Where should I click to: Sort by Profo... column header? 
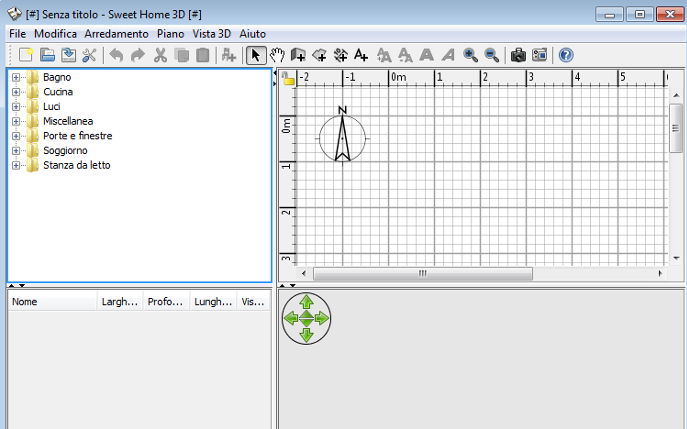tap(165, 301)
